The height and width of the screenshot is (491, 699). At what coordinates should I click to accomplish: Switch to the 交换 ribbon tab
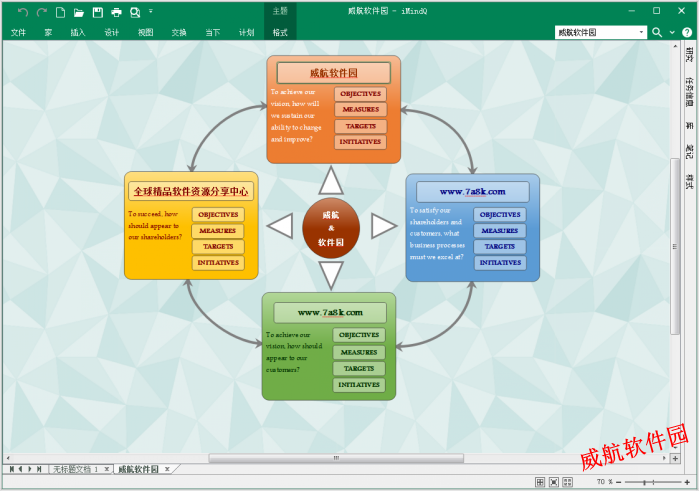click(179, 32)
